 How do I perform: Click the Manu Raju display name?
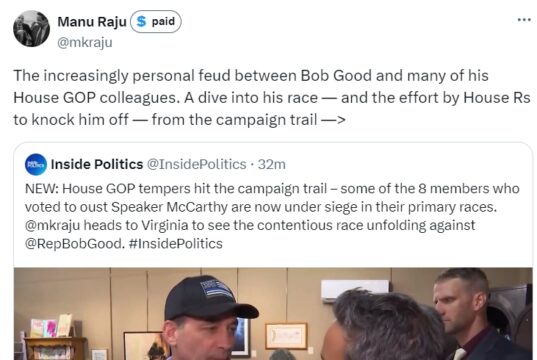tap(92, 22)
